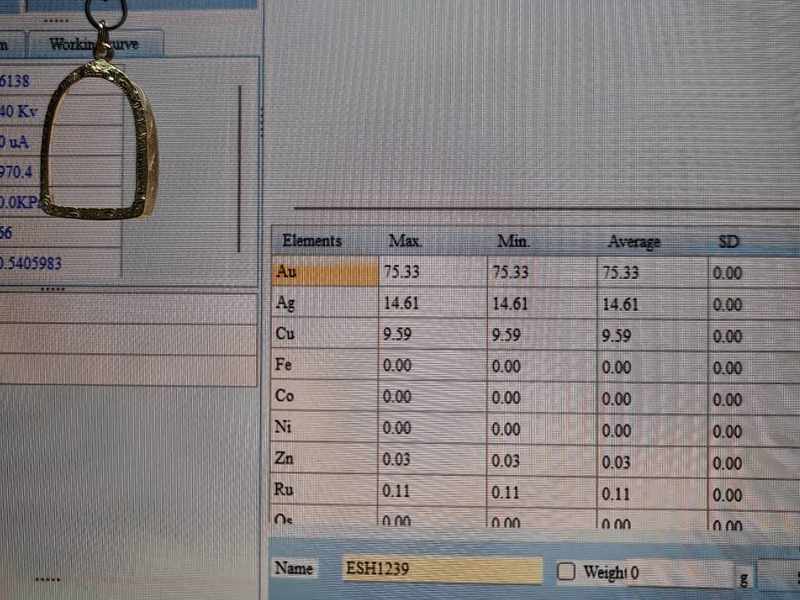Select the Ru element row
Image resolution: width=800 pixels, height=600 pixels.
coord(324,491)
